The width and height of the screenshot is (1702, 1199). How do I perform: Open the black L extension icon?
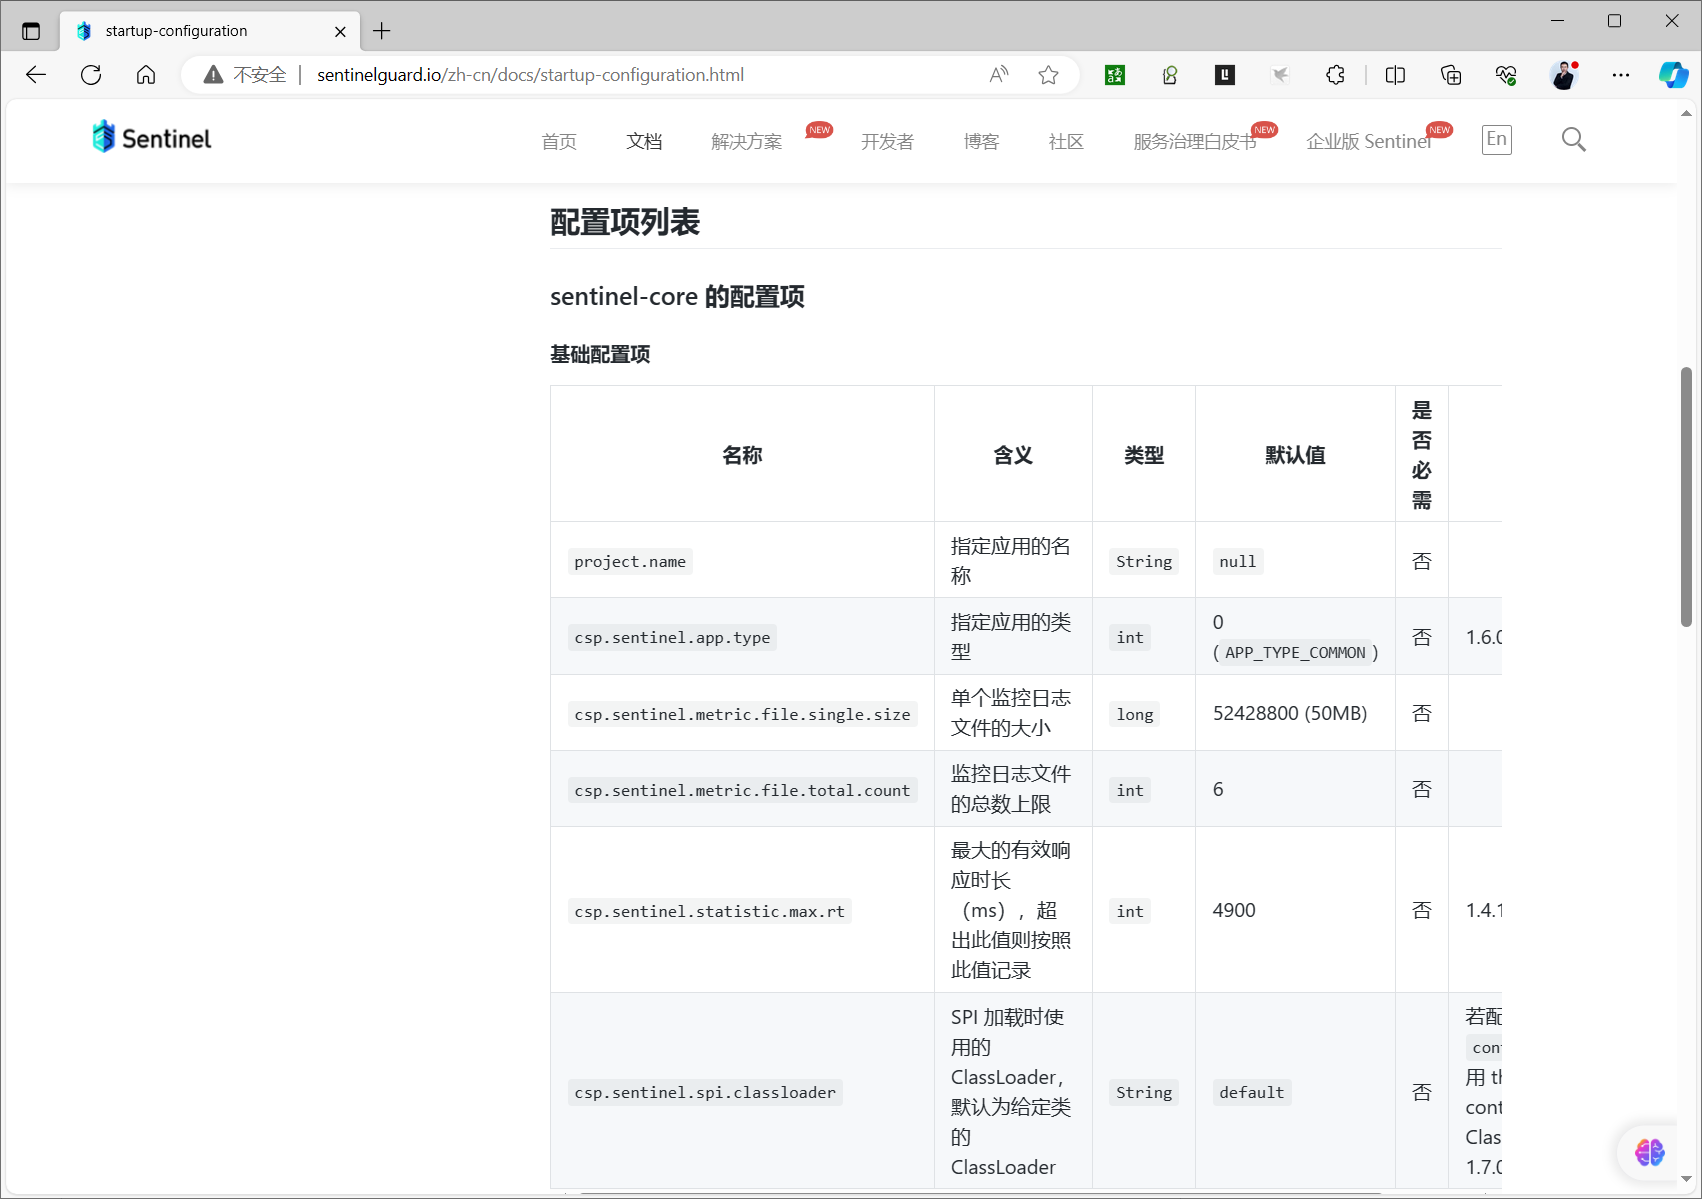tap(1225, 75)
